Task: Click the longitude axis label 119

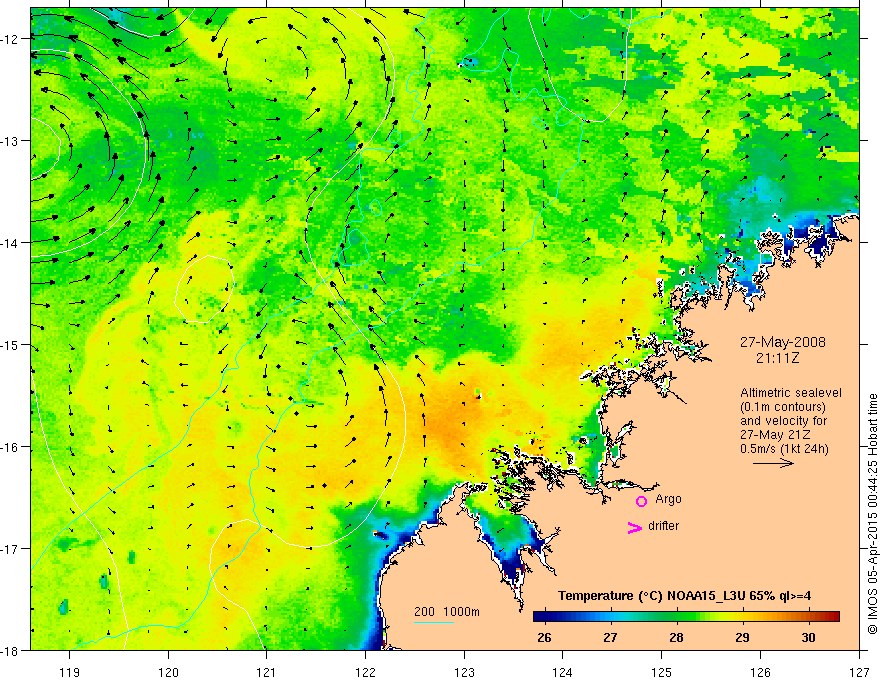Action: [69, 672]
